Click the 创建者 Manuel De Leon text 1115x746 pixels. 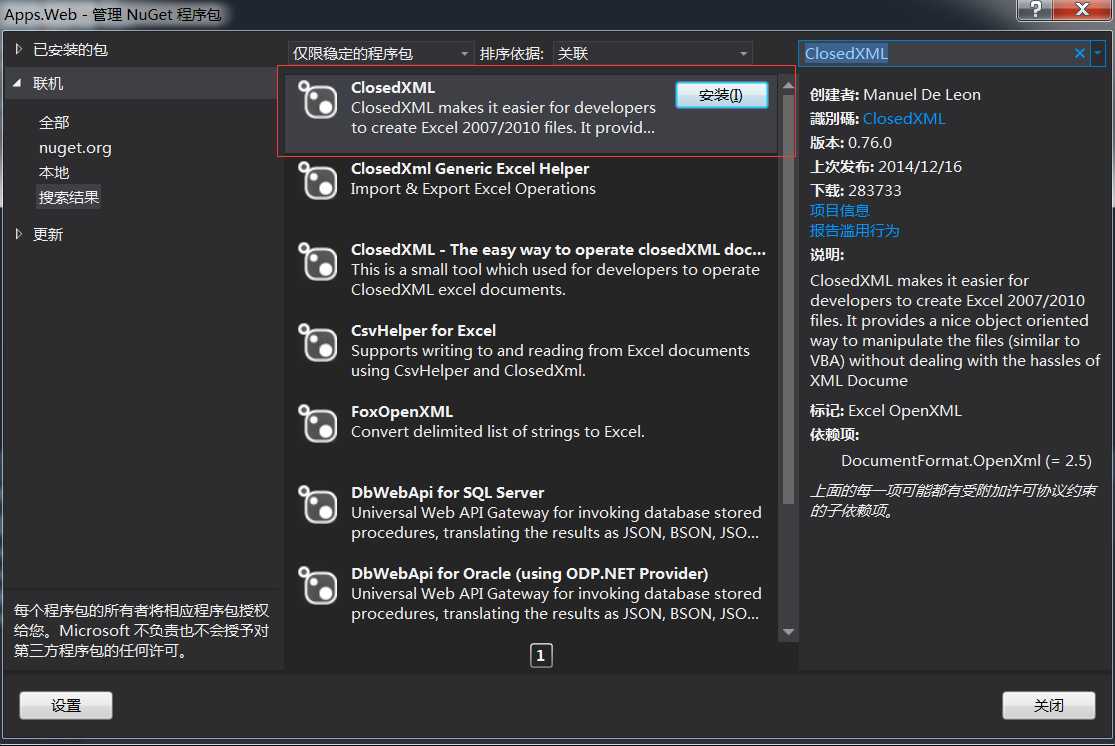tap(922, 95)
